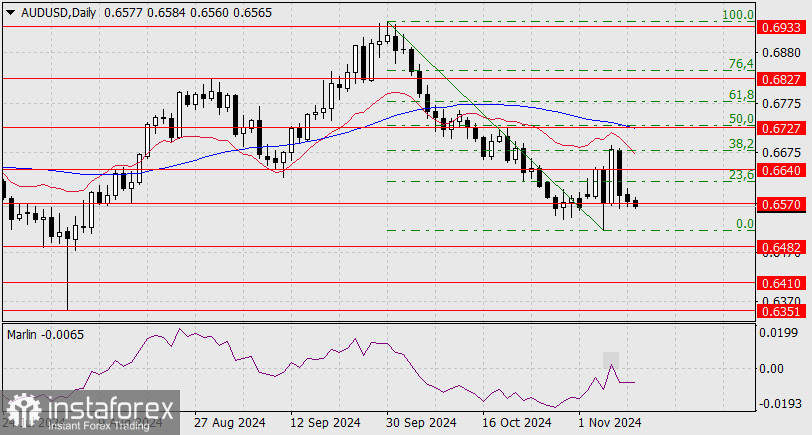This screenshot has height=435, width=812.
Task: Select the 0.6410 price level label
Action: click(x=782, y=283)
